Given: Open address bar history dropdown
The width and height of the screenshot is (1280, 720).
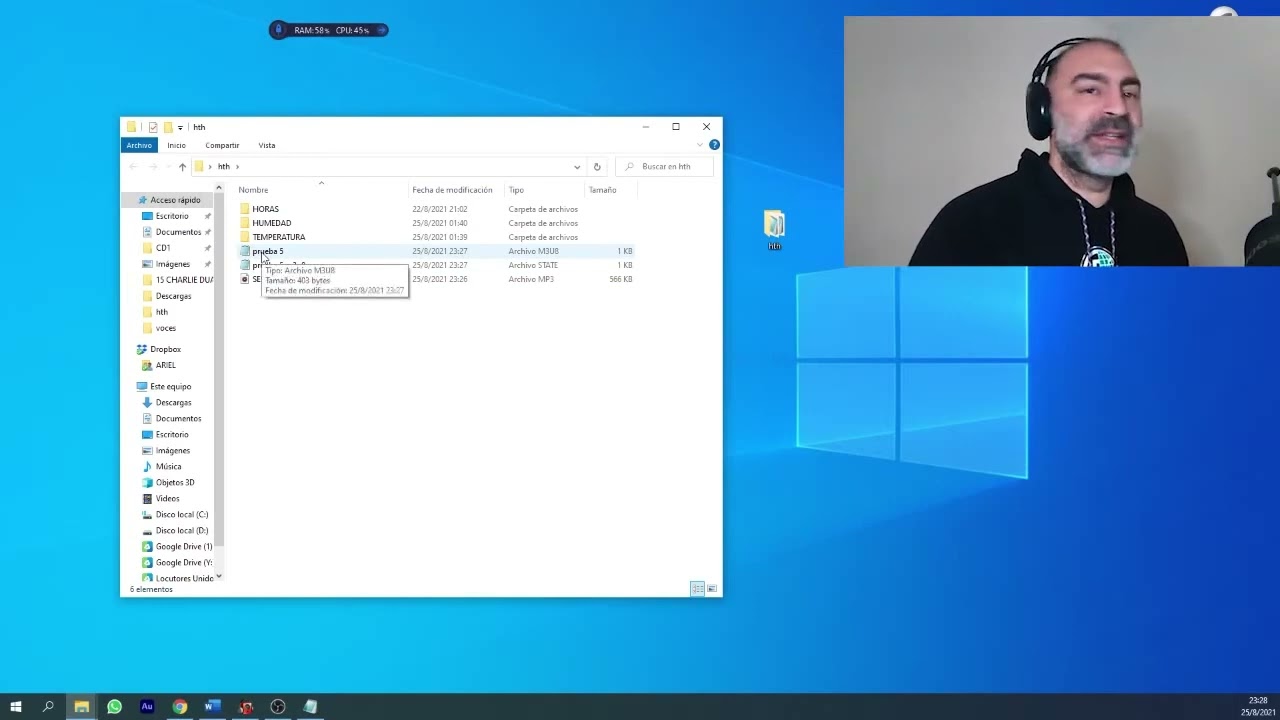Looking at the screenshot, I should click(577, 167).
